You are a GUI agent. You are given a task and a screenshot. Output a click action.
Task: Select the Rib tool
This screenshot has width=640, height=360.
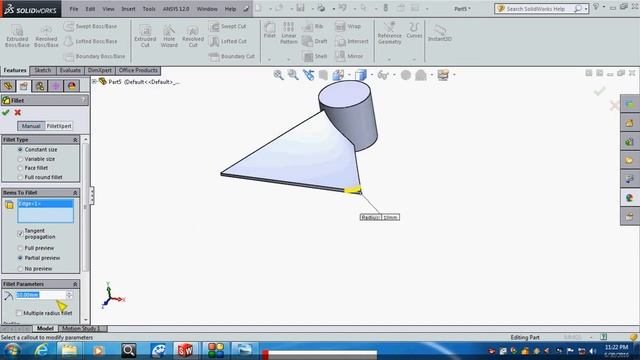[313, 26]
